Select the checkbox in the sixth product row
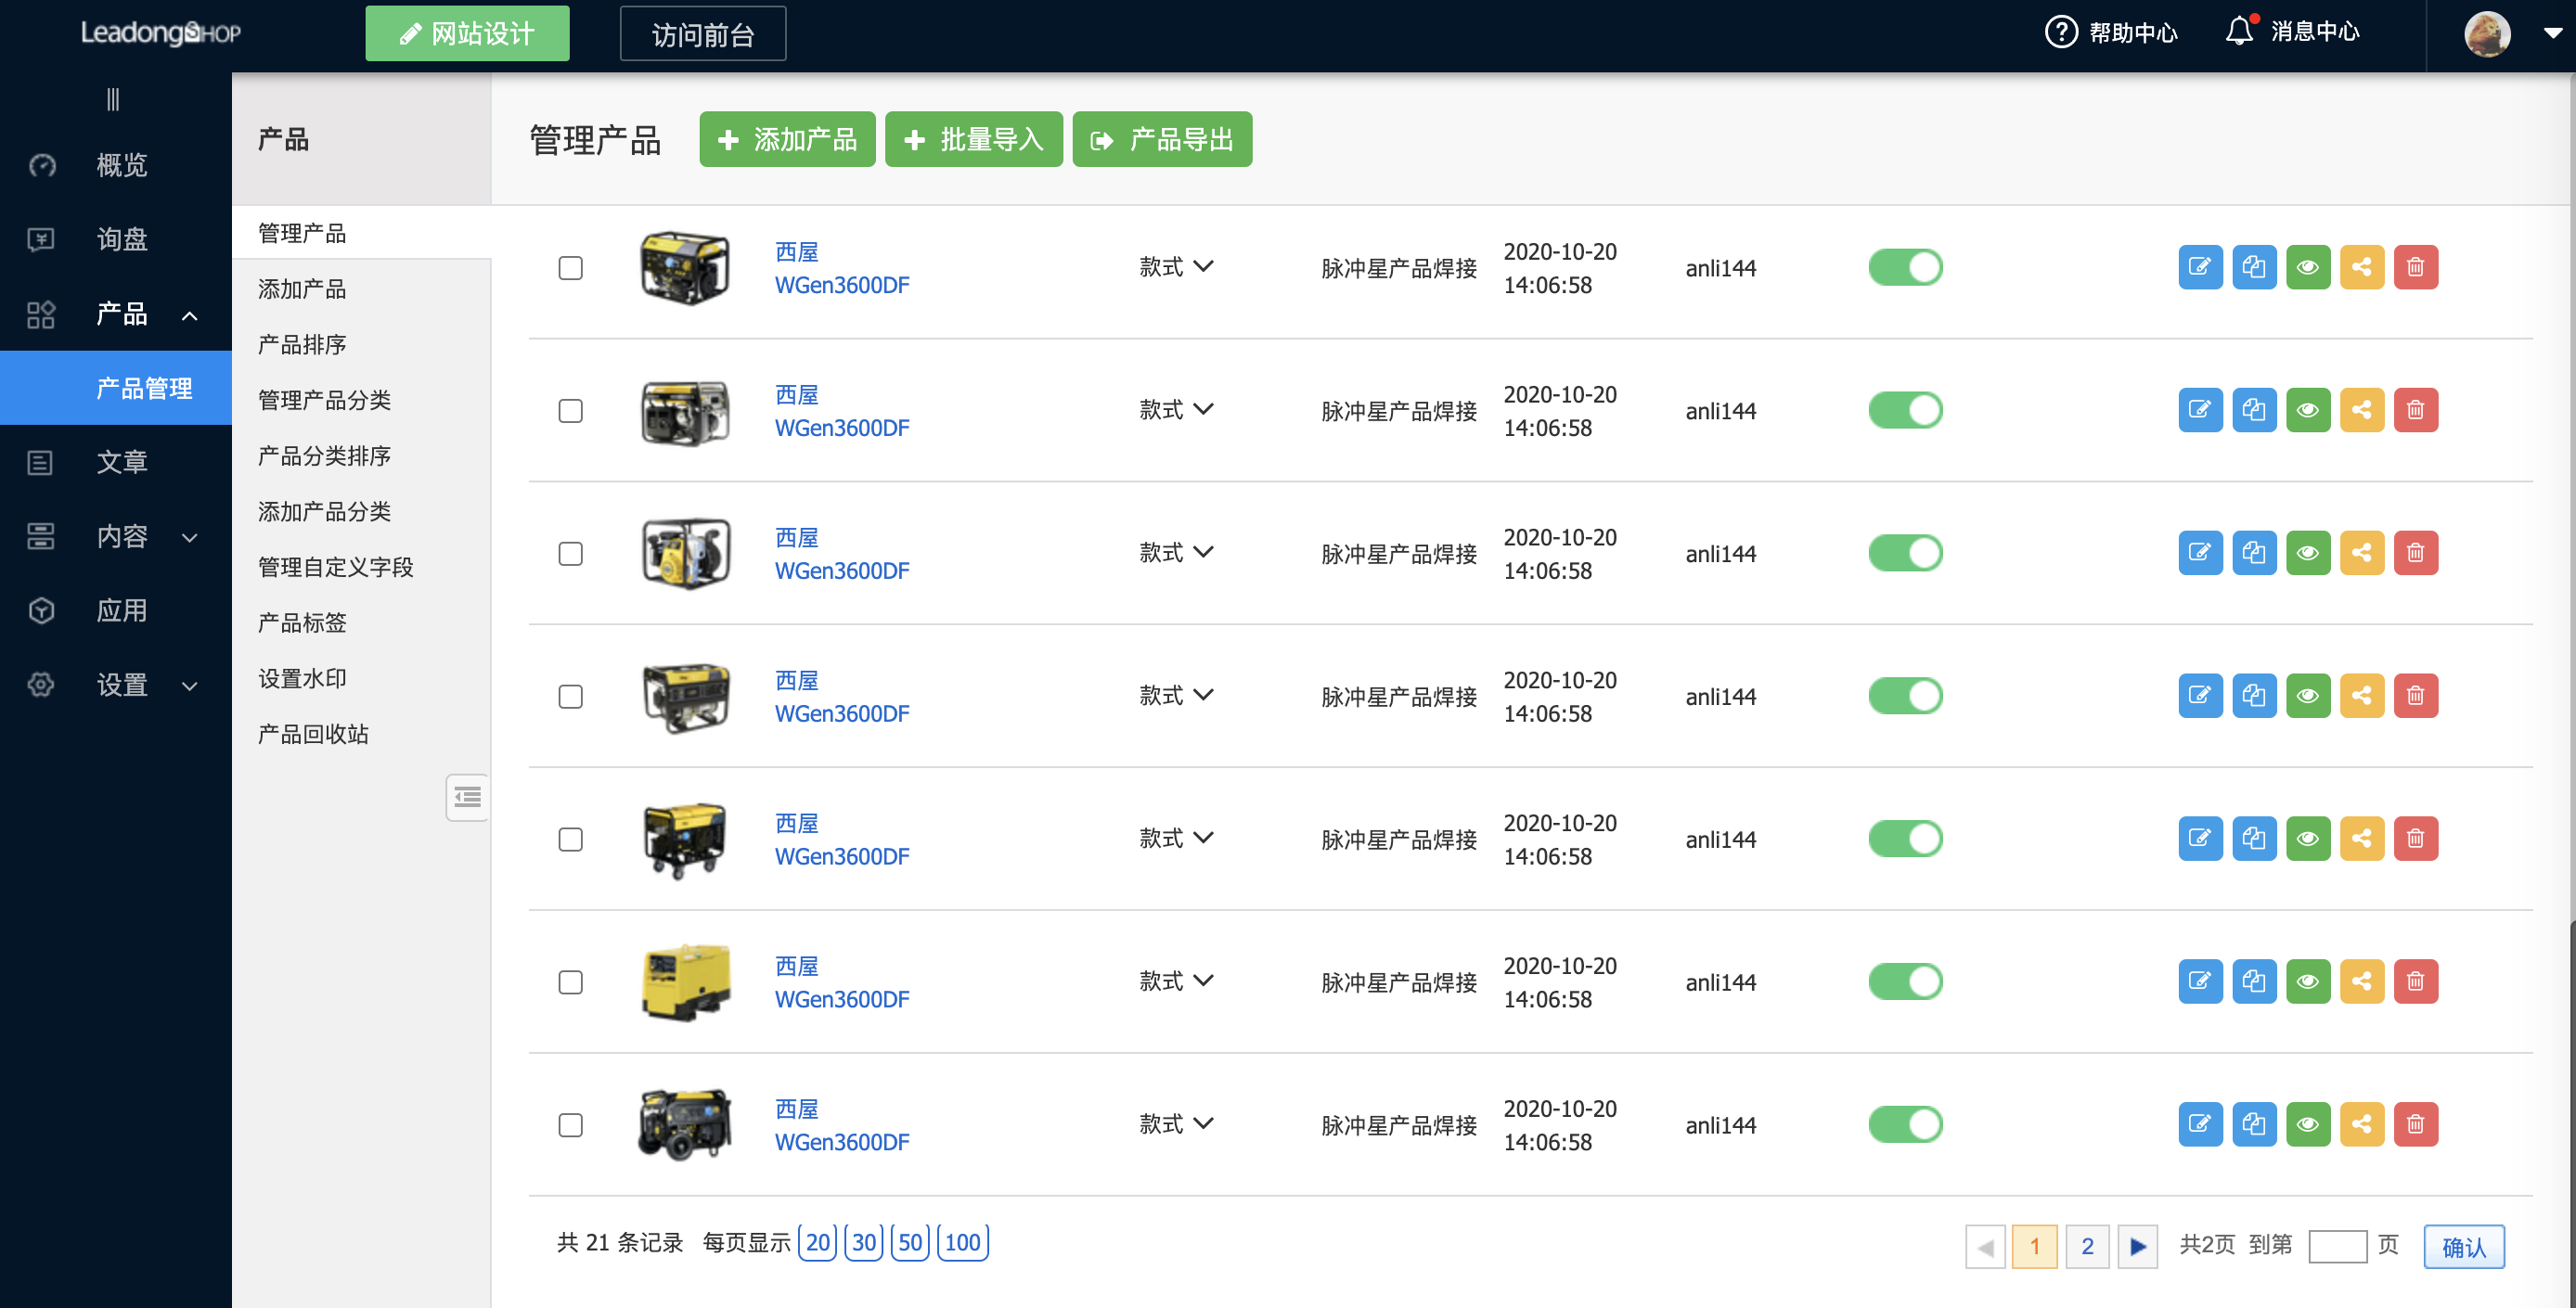The height and width of the screenshot is (1308, 2576). (x=570, y=982)
